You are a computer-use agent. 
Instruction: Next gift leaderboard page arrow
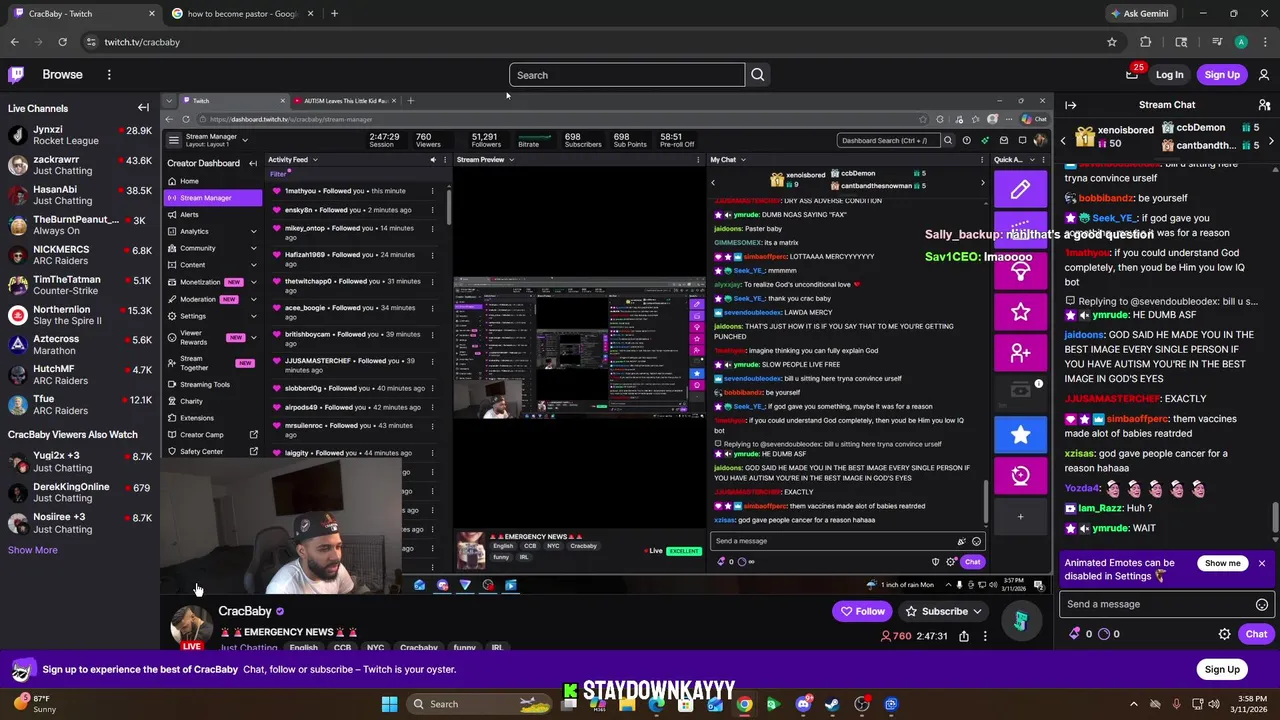[x=1271, y=141]
